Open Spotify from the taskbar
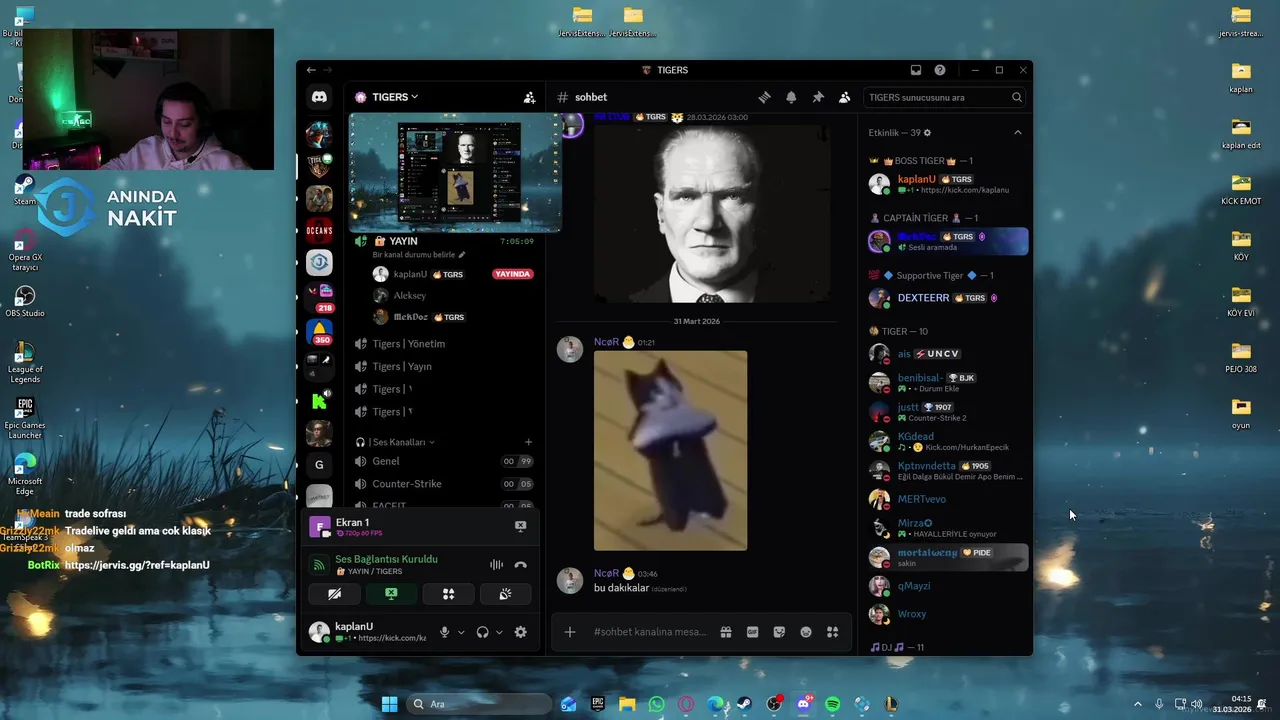Image resolution: width=1280 pixels, height=720 pixels. click(832, 704)
